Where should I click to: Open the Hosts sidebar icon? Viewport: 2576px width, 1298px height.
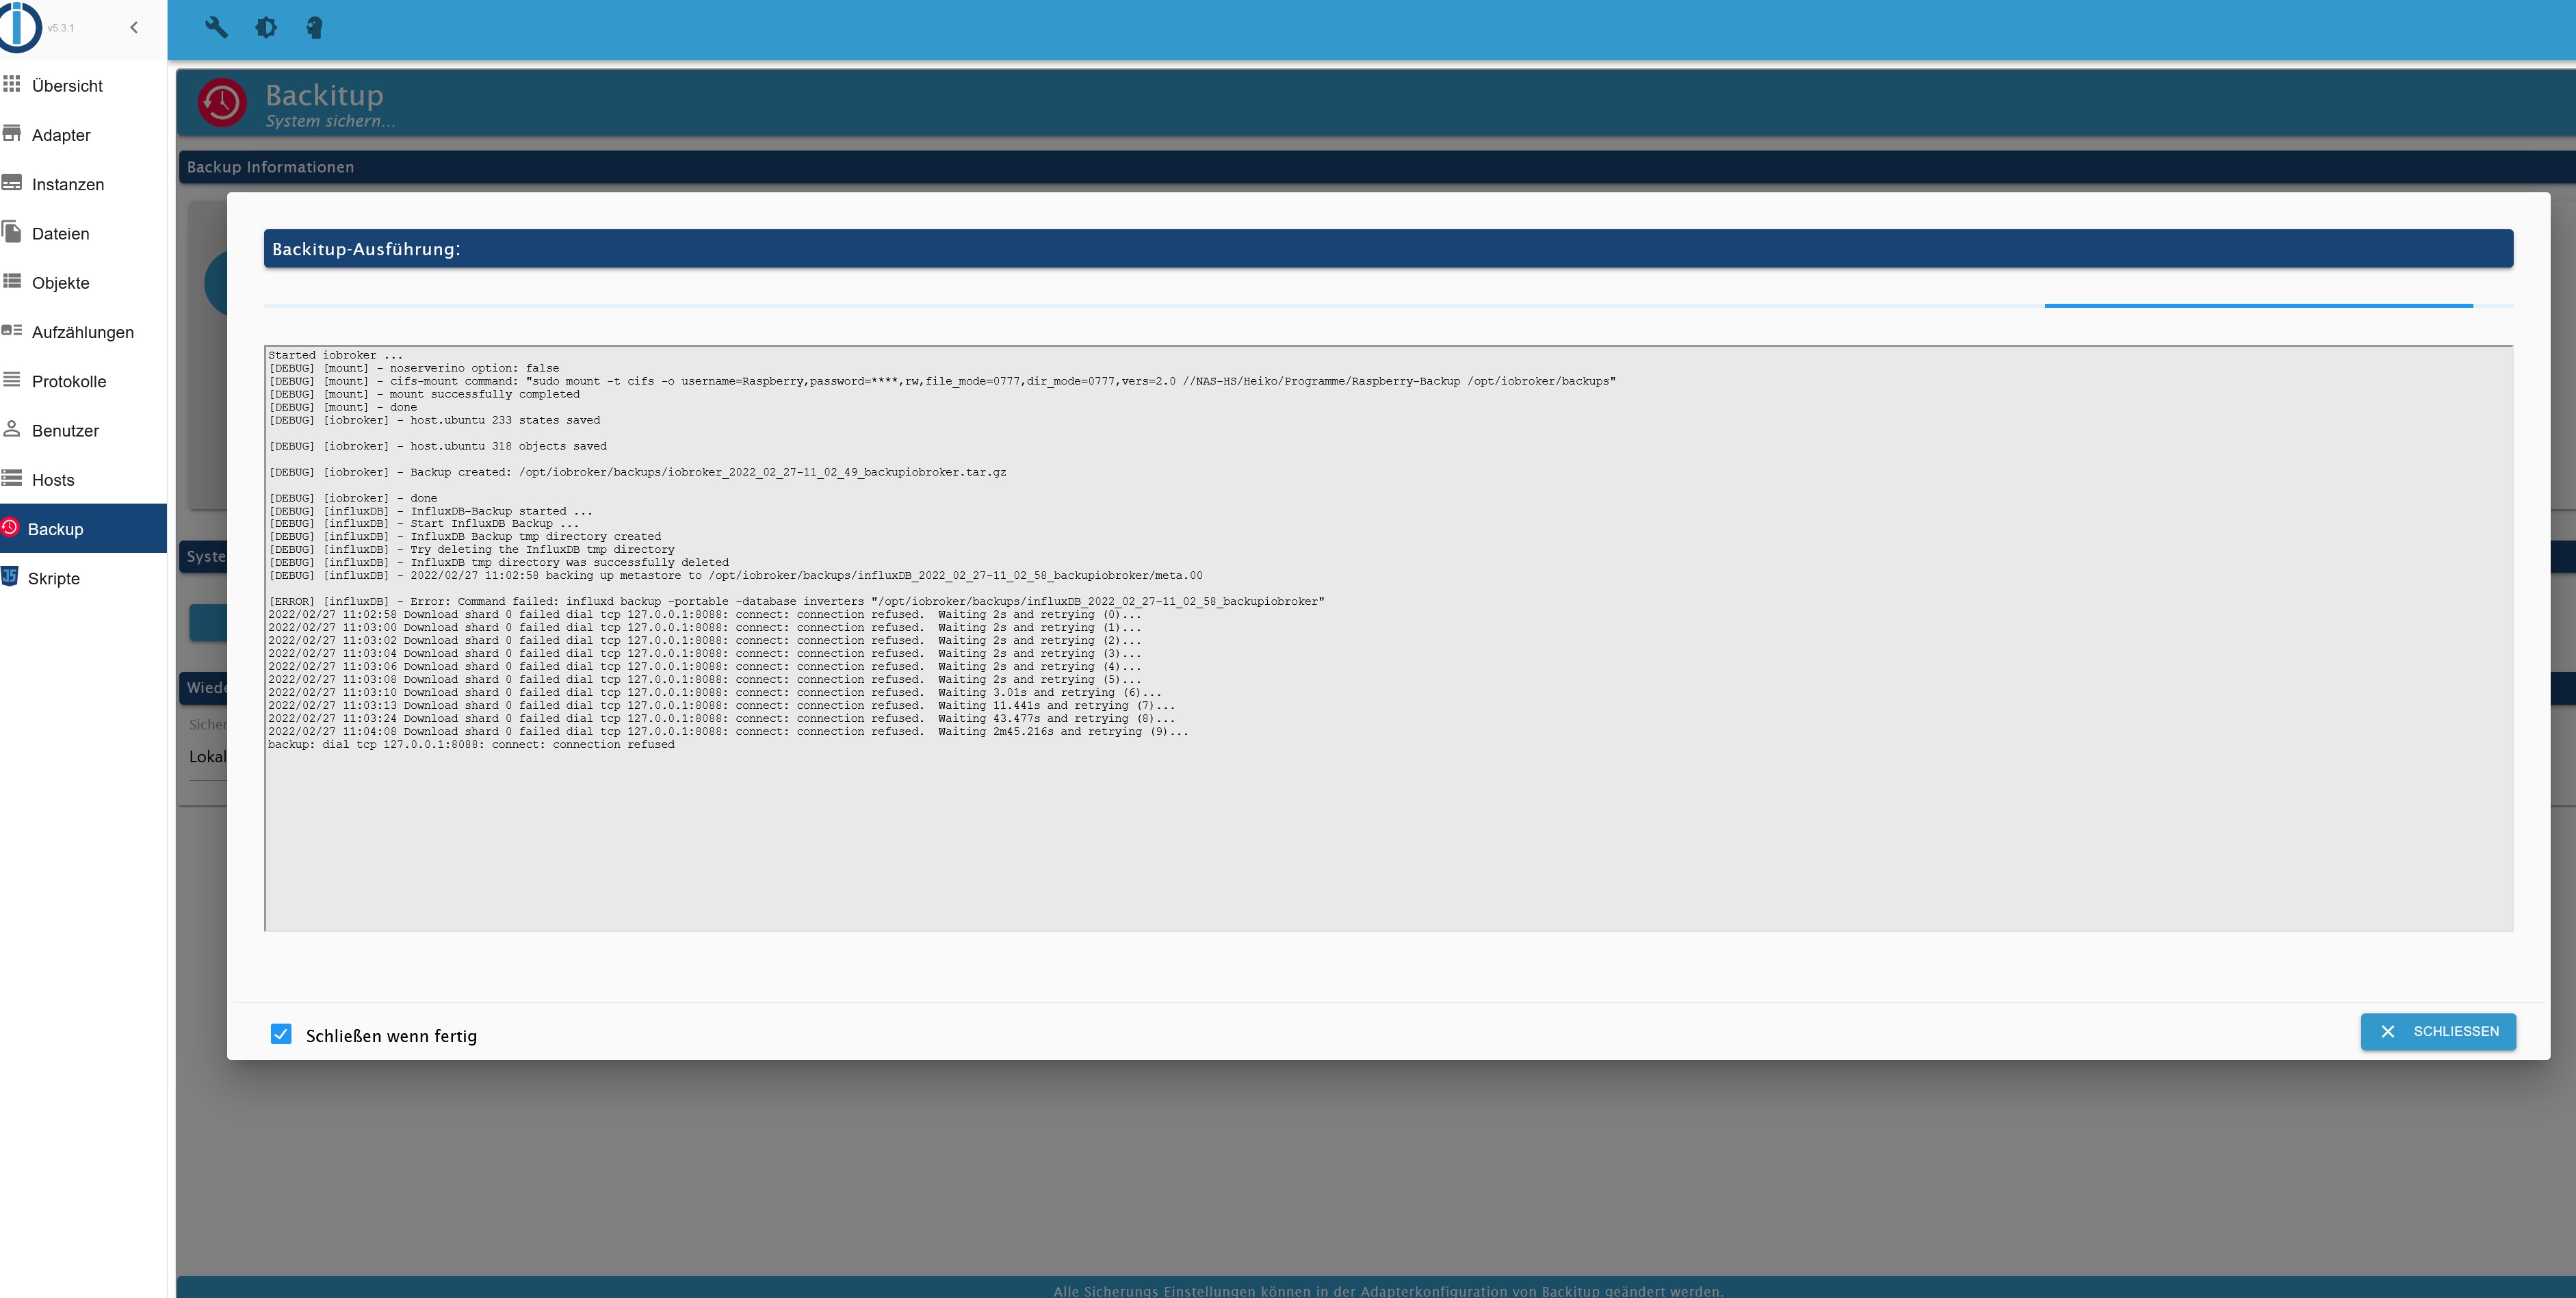point(11,479)
